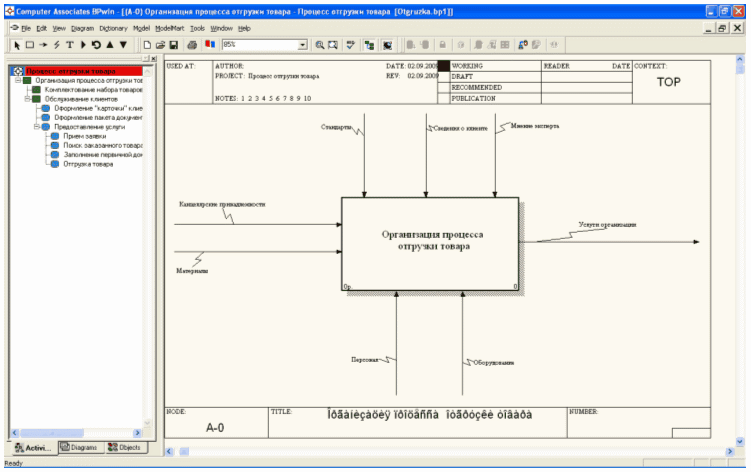Screen dimensions: 751x472
Task: Switch to the Activities tab
Action: point(34,448)
